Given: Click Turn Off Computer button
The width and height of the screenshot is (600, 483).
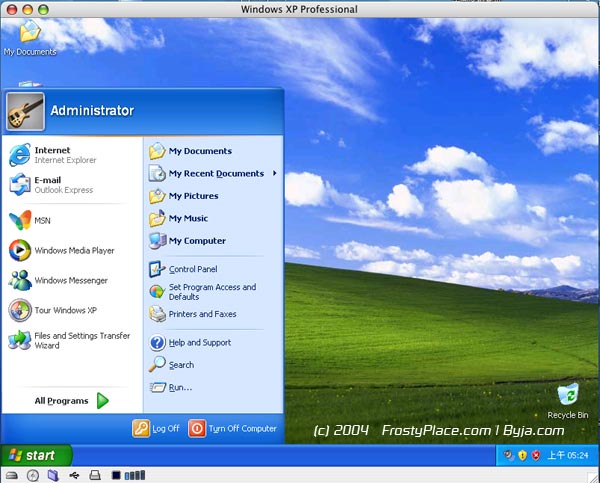Looking at the screenshot, I should [x=233, y=428].
